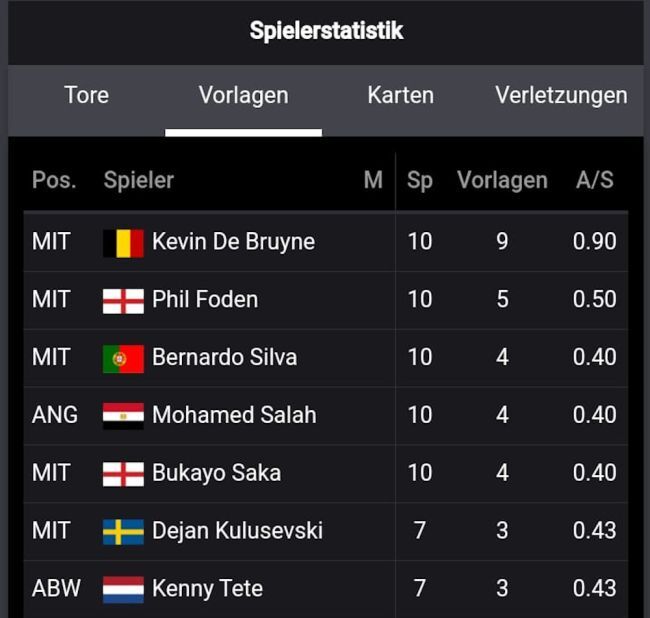650x618 pixels.
Task: Open the Karten tab
Action: pyautogui.click(x=400, y=96)
